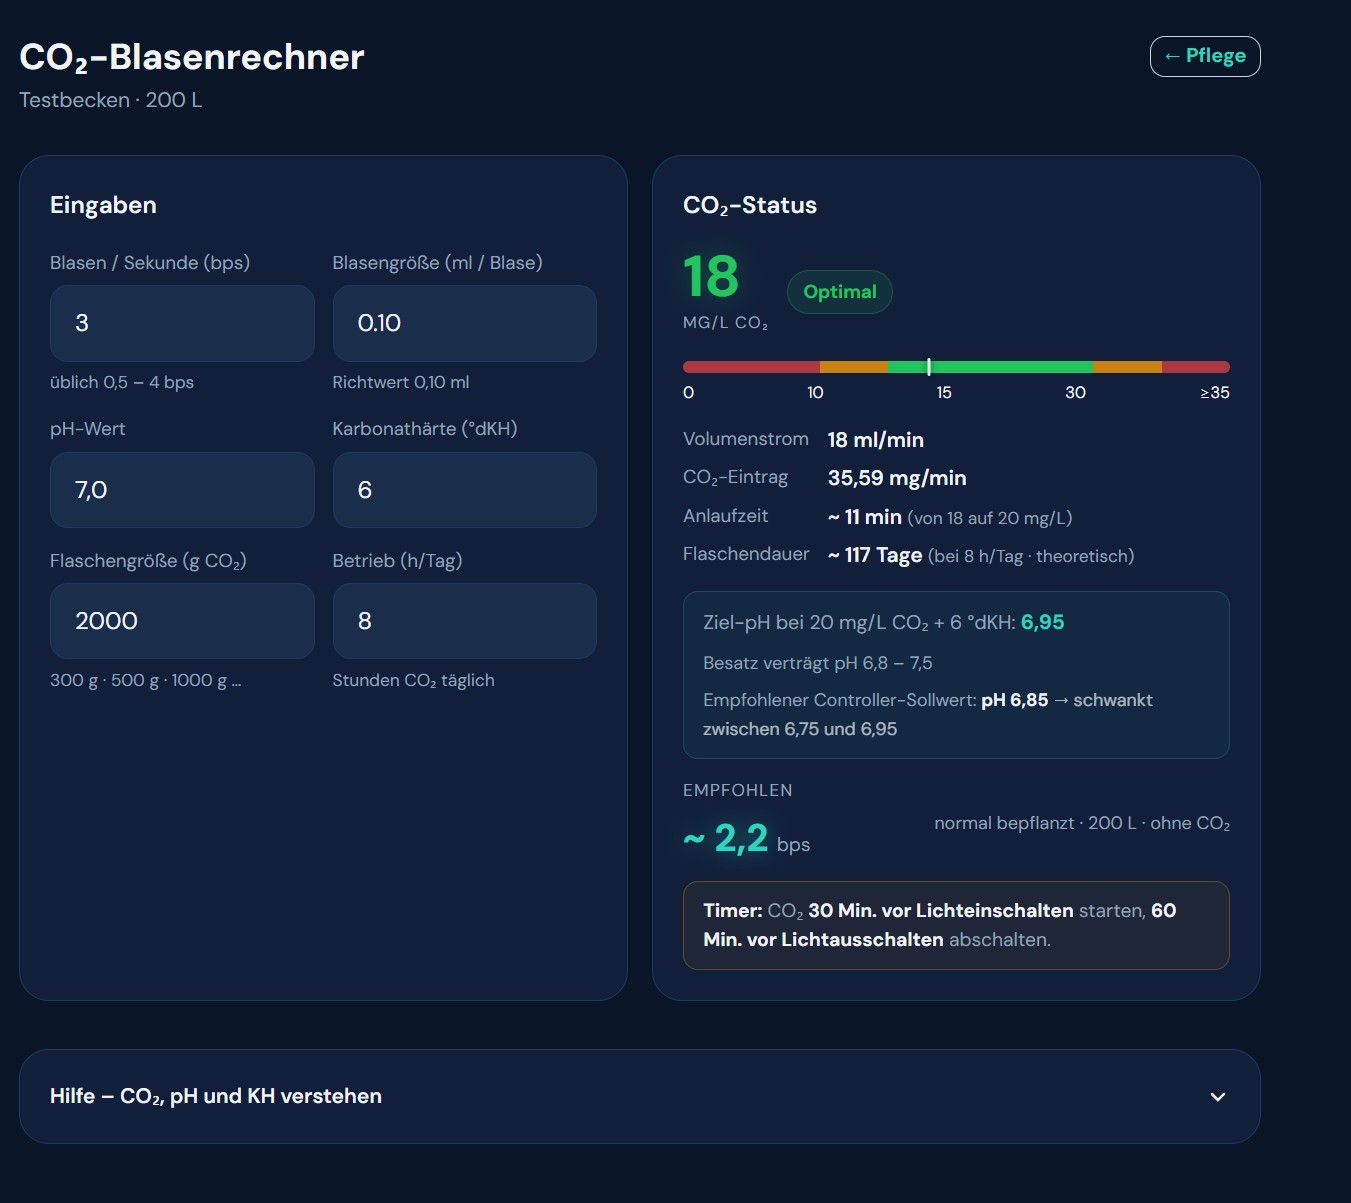Select the Optimal status badge
This screenshot has width=1351, height=1203.
click(x=840, y=292)
